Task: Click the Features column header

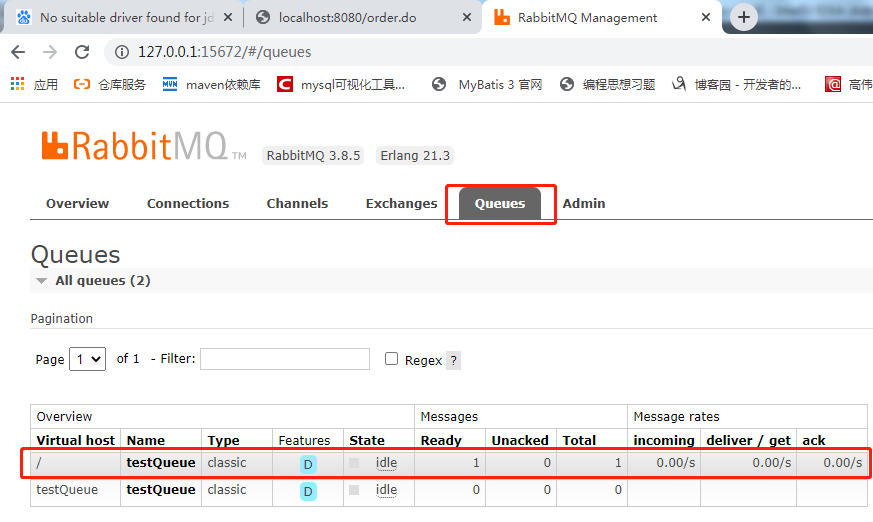Action: [x=304, y=441]
